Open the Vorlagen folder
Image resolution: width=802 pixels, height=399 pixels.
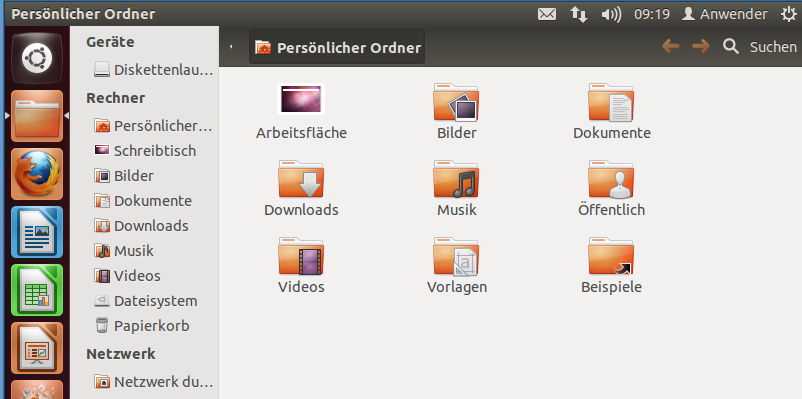[456, 256]
